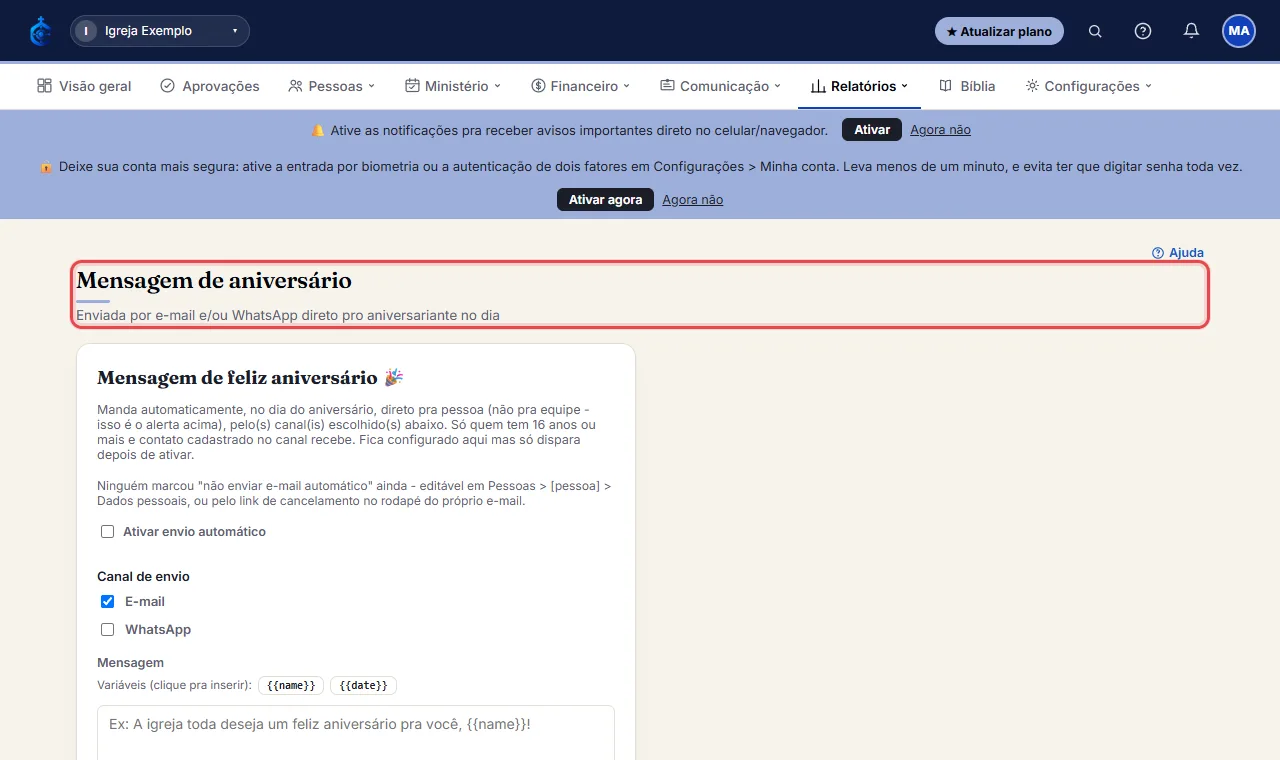
Task: Expand the Financeiro menu
Action: [581, 86]
